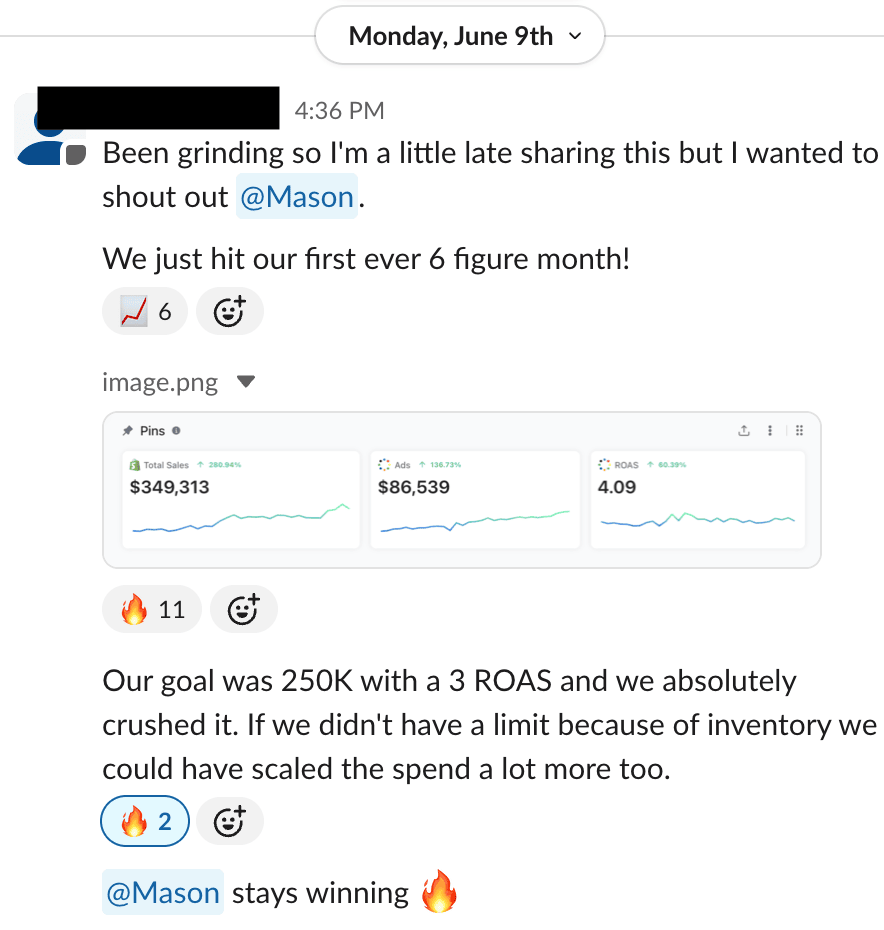The height and width of the screenshot is (930, 884).
Task: Click the info icon next to Pins
Action: pos(176,431)
